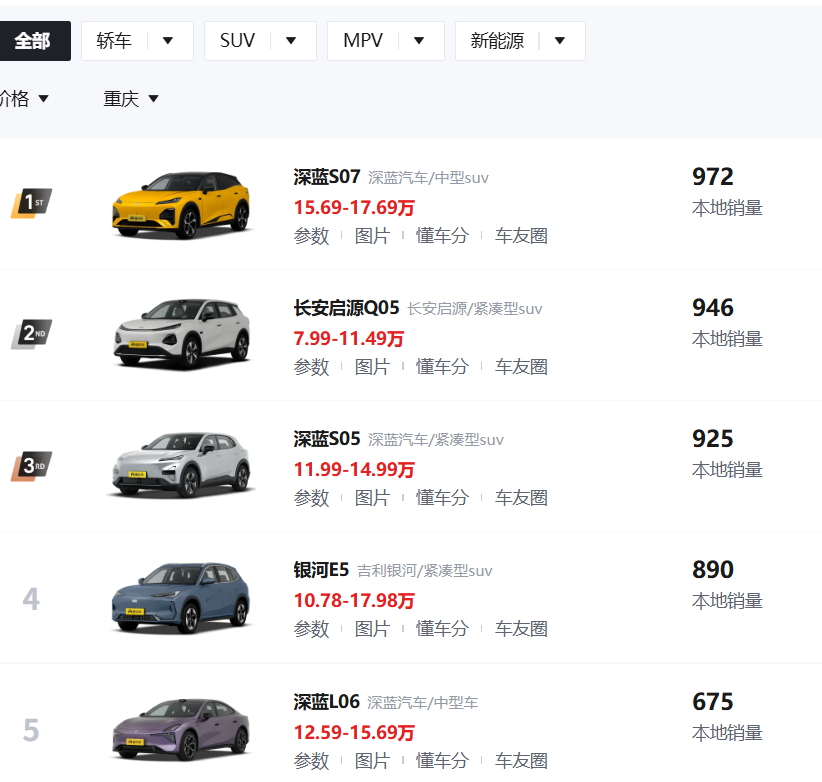Open 懂车分 for 深蓝S07
Image resolution: width=822 pixels, height=782 pixels.
click(442, 236)
